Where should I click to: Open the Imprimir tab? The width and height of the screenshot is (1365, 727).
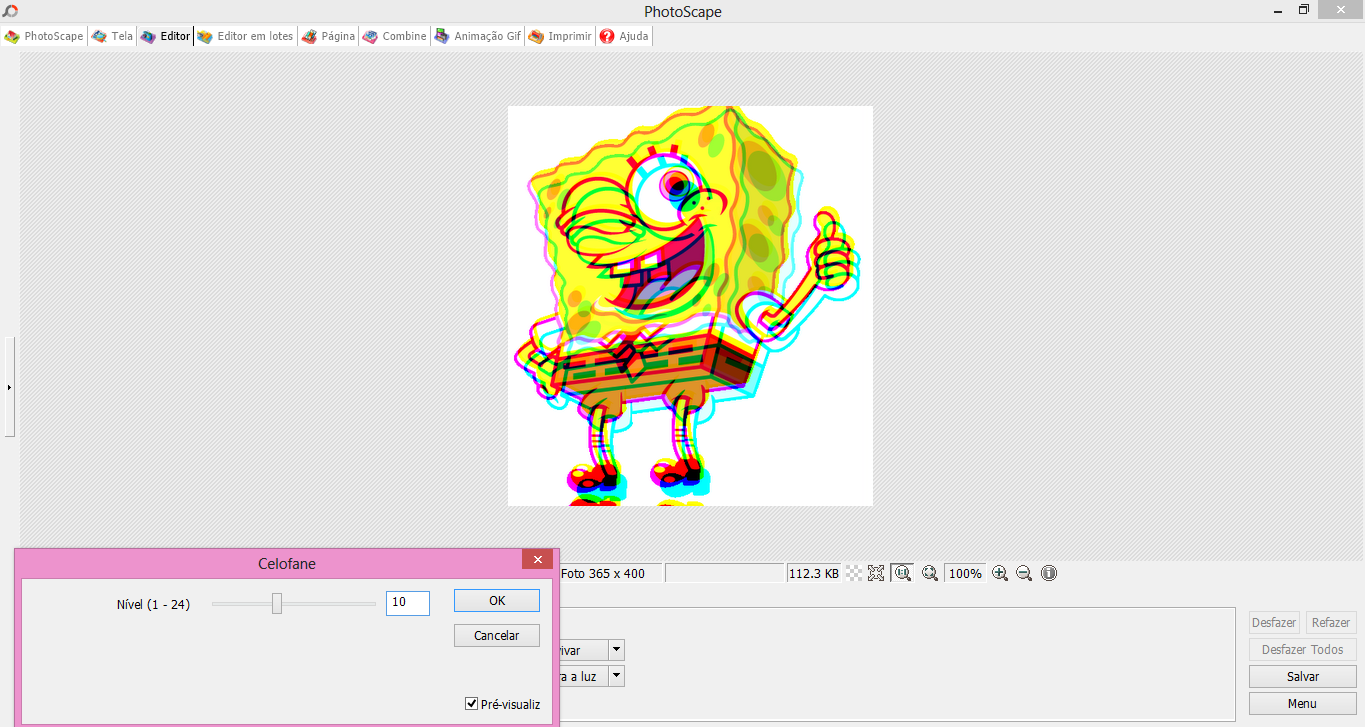coord(560,36)
